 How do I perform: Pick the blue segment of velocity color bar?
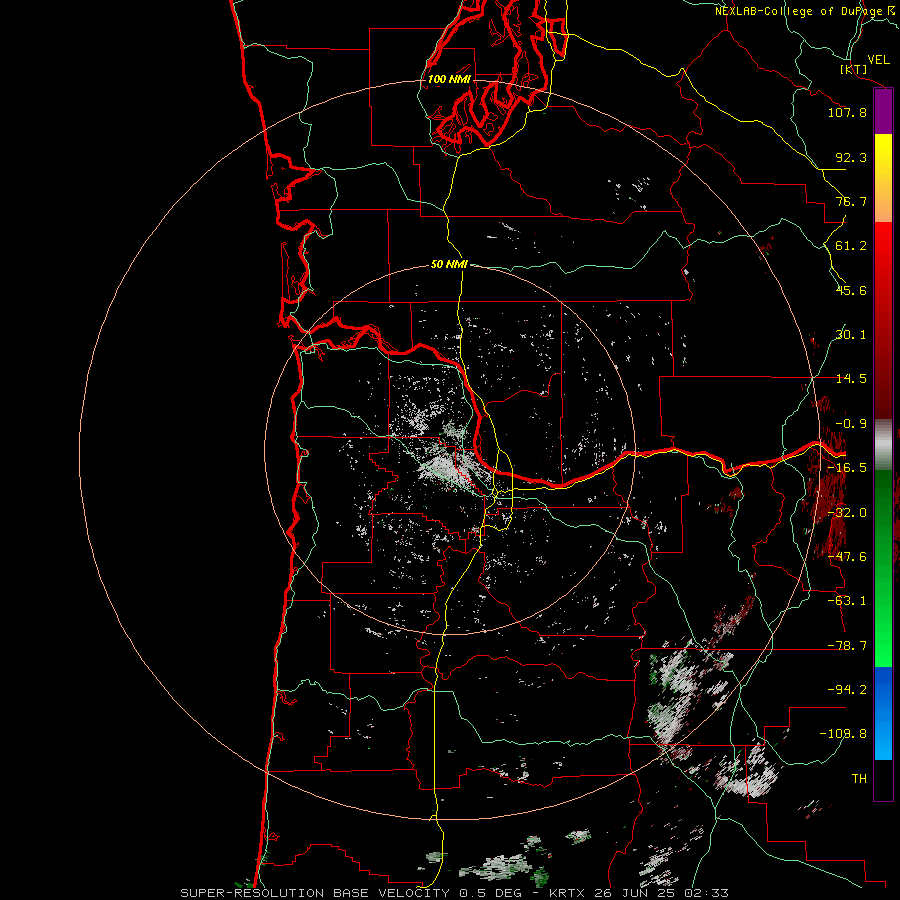[883, 713]
